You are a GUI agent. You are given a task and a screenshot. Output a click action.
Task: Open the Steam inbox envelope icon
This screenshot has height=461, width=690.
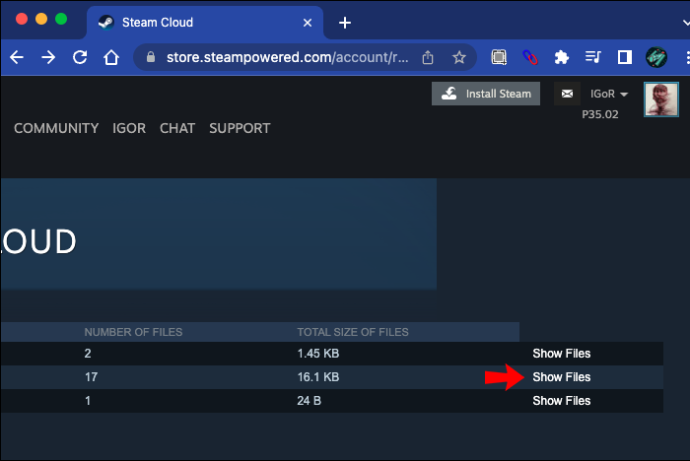coord(567,94)
